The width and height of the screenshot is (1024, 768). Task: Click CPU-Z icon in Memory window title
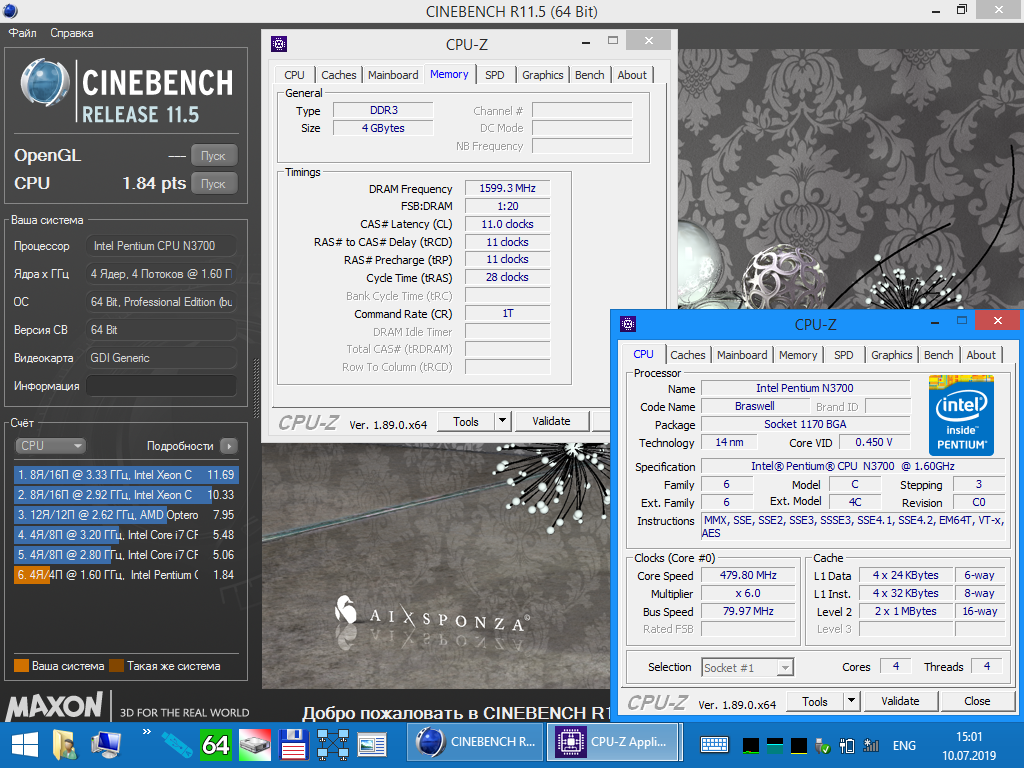click(x=279, y=44)
